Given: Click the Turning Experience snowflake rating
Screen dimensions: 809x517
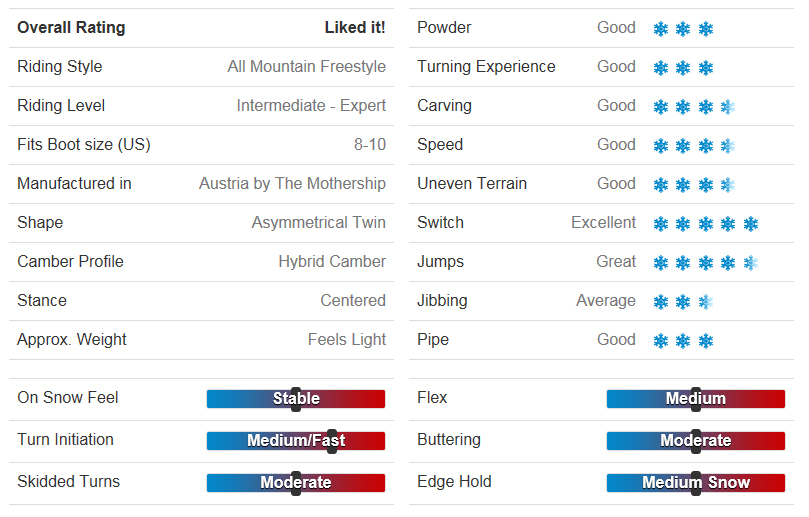Looking at the screenshot, I should (x=683, y=68).
